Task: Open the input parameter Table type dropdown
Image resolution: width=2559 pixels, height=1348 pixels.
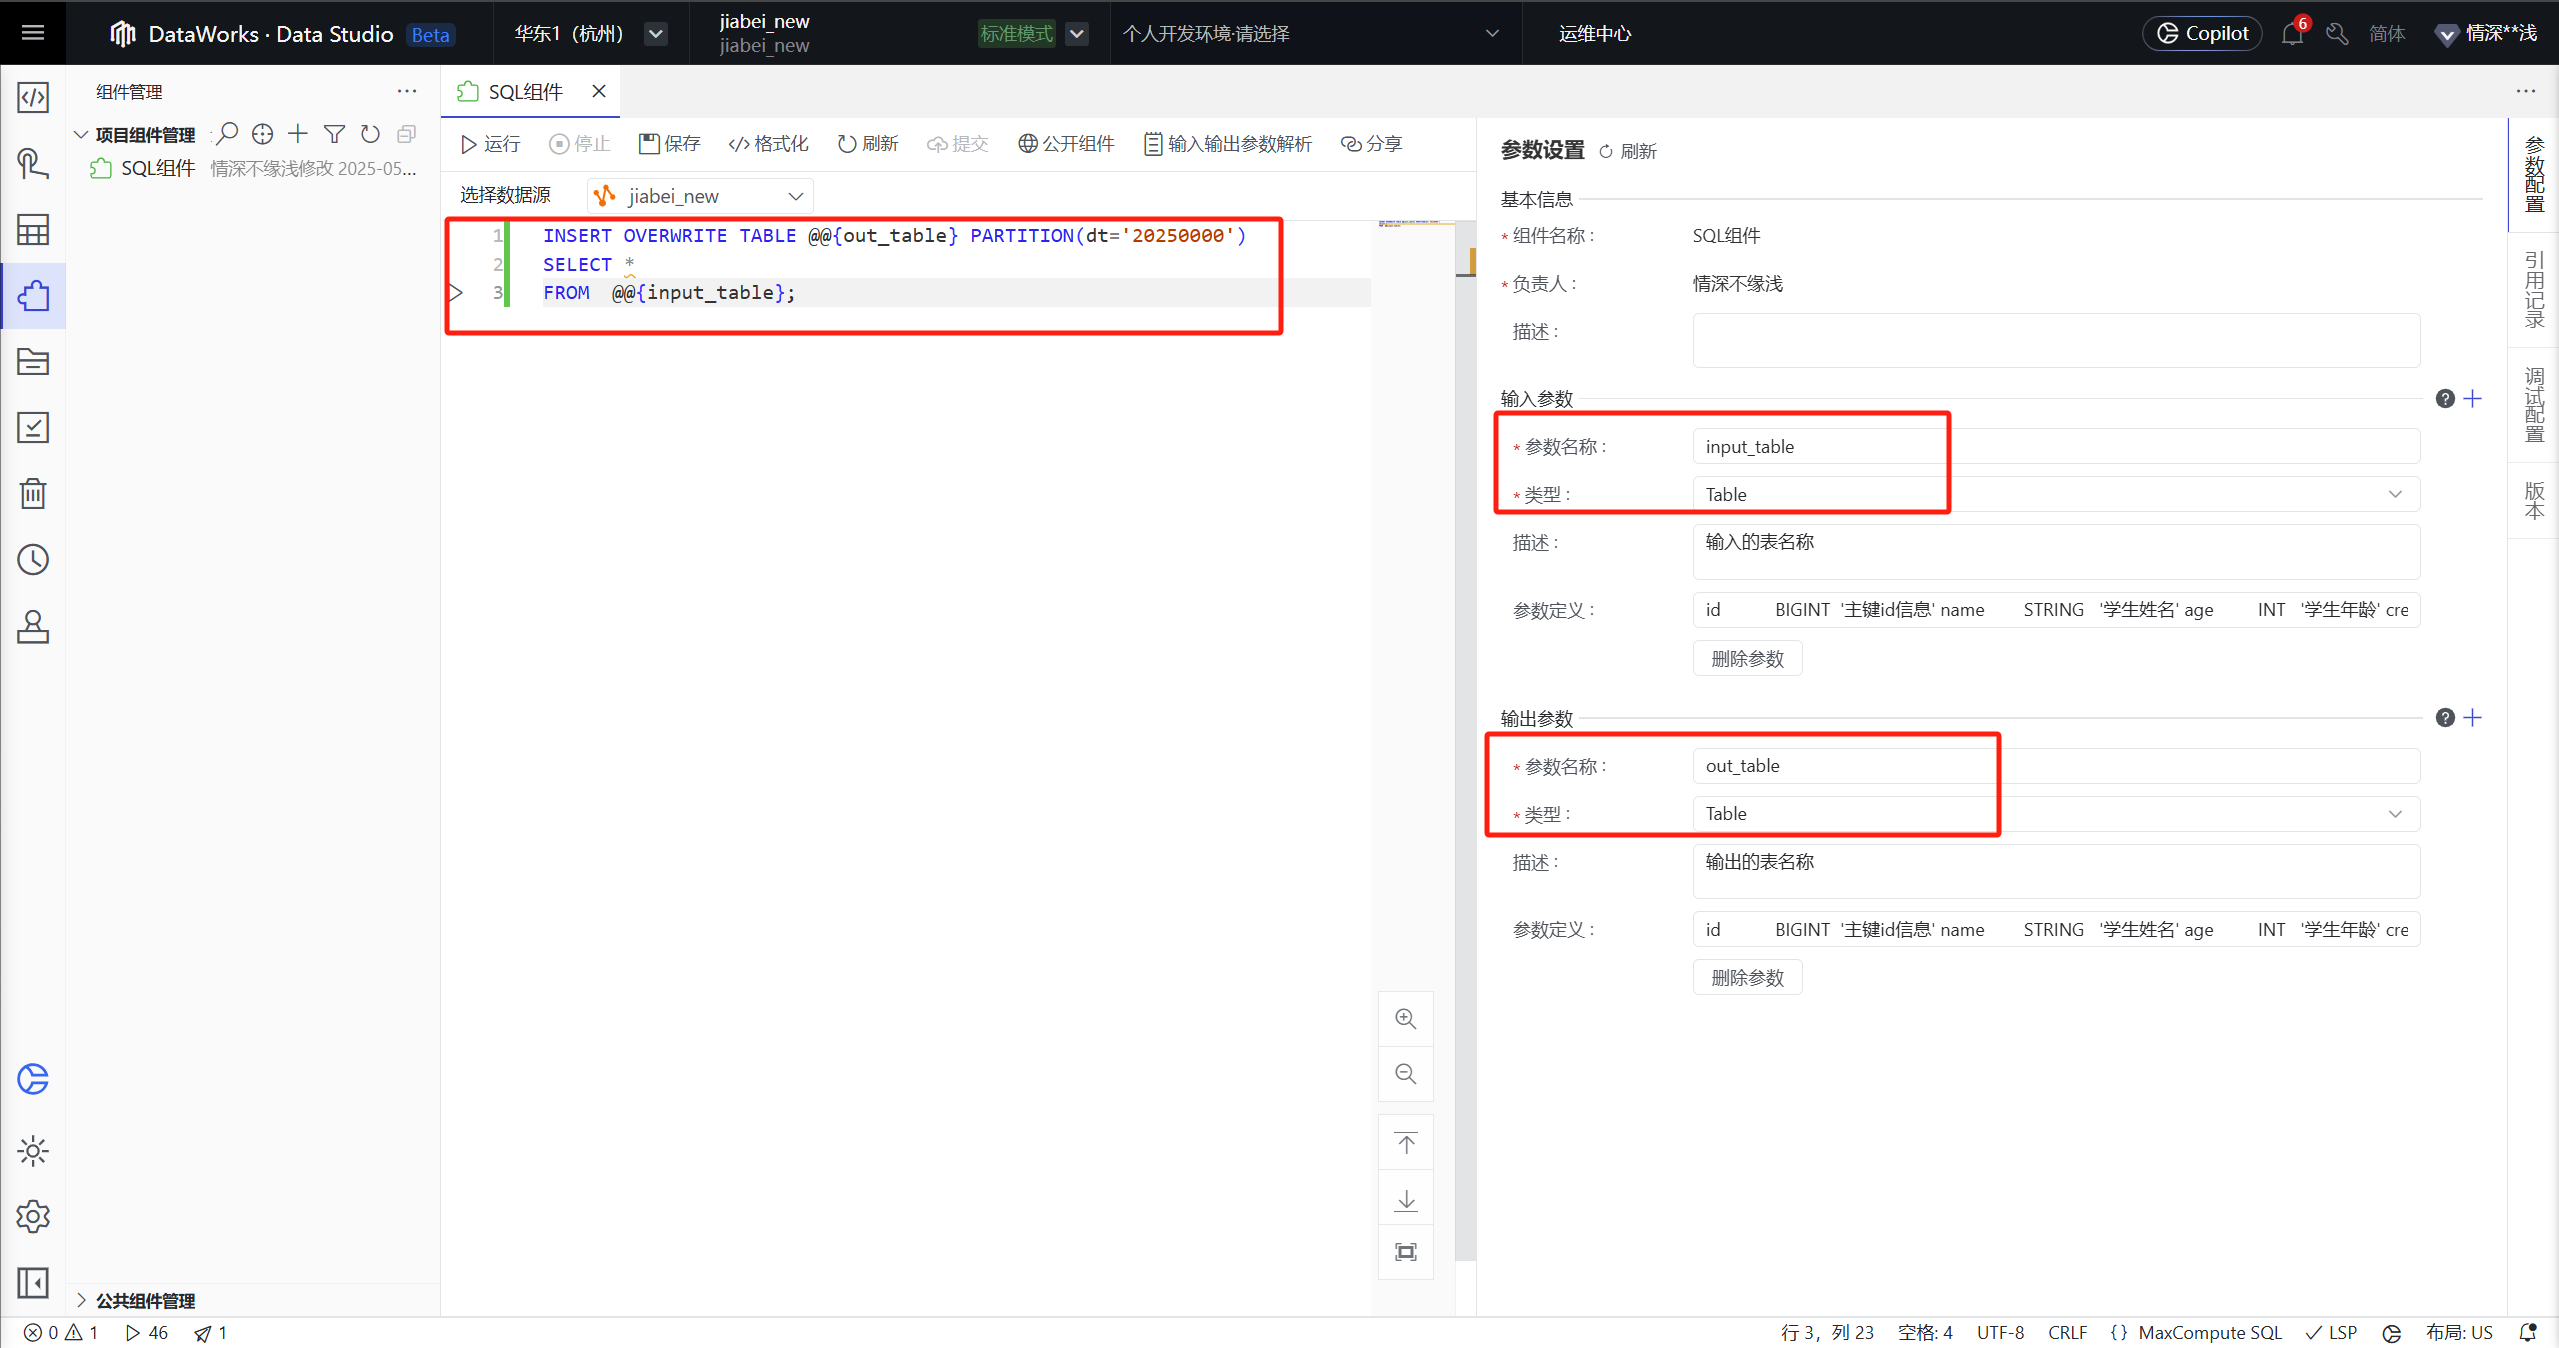Action: pyautogui.click(x=2055, y=494)
